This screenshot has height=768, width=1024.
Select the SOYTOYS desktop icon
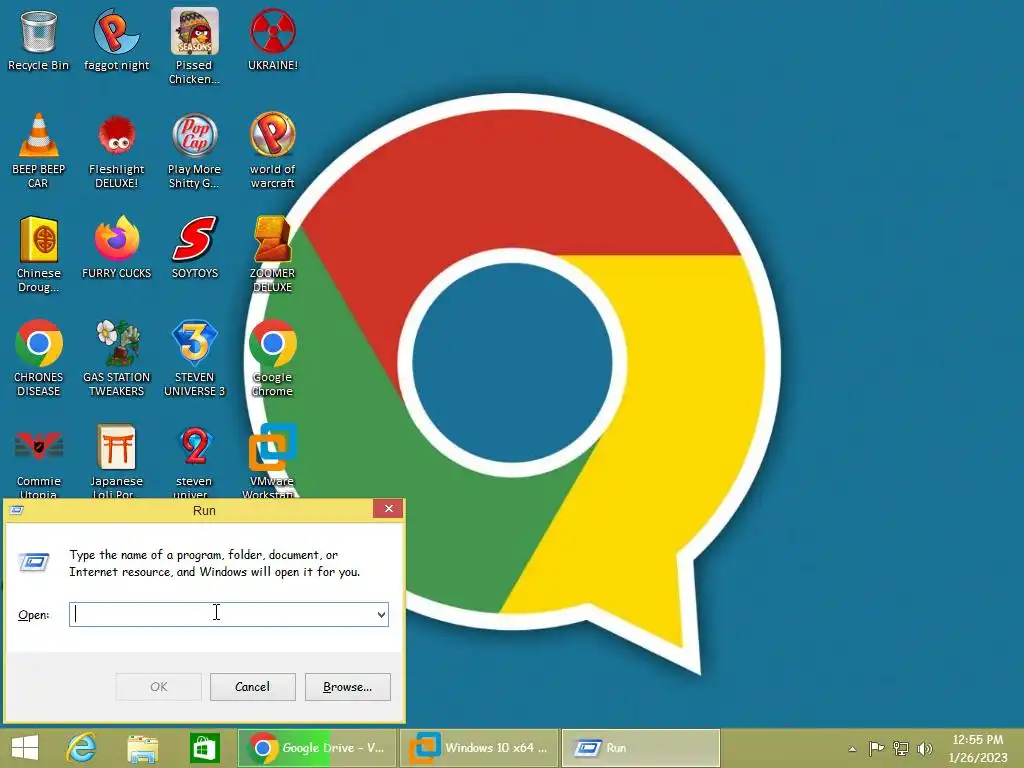point(194,248)
